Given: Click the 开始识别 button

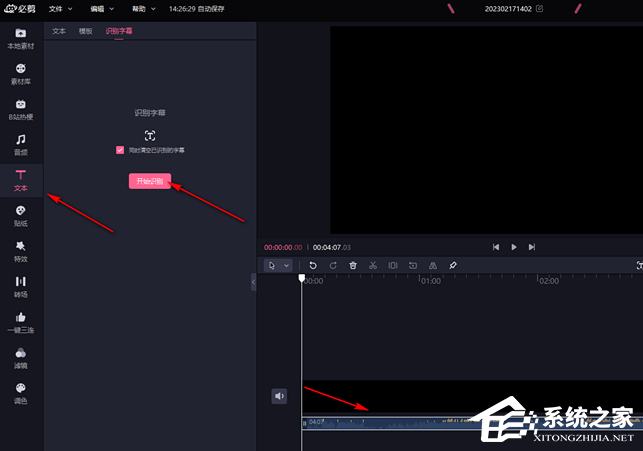Looking at the screenshot, I should [150, 181].
